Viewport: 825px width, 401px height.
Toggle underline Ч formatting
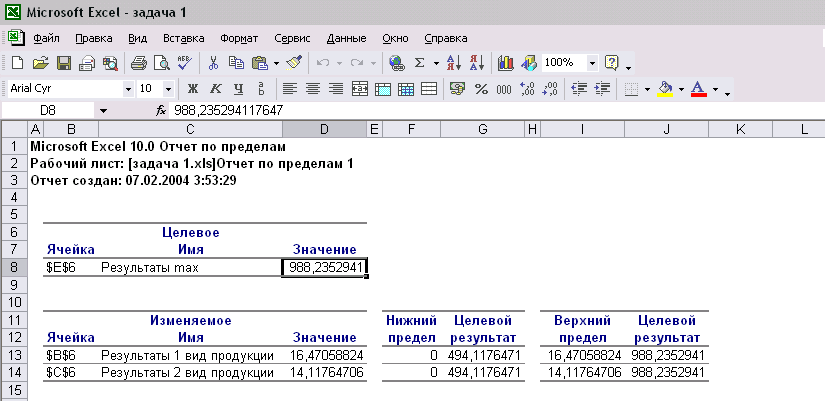(x=239, y=89)
